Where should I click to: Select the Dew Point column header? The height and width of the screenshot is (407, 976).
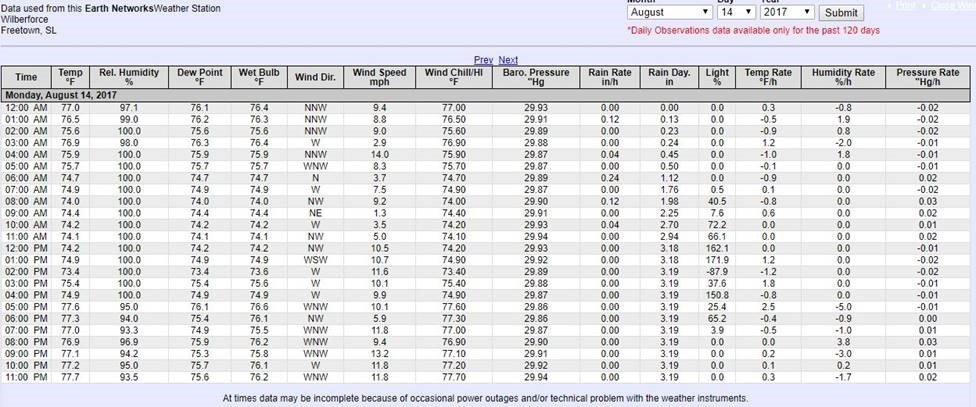[x=200, y=77]
